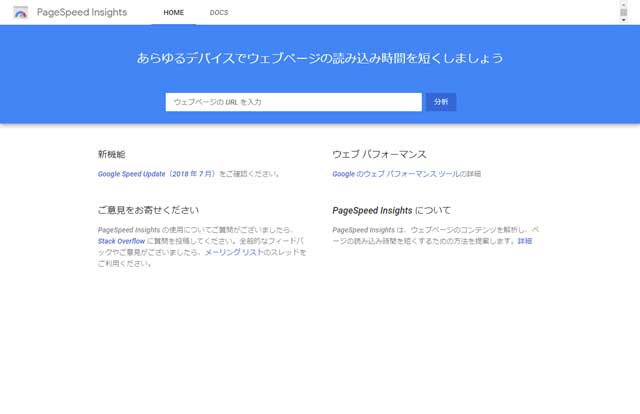Screen dimensions: 640x414
Task: Open the Google Speed Update link
Action: point(156,174)
